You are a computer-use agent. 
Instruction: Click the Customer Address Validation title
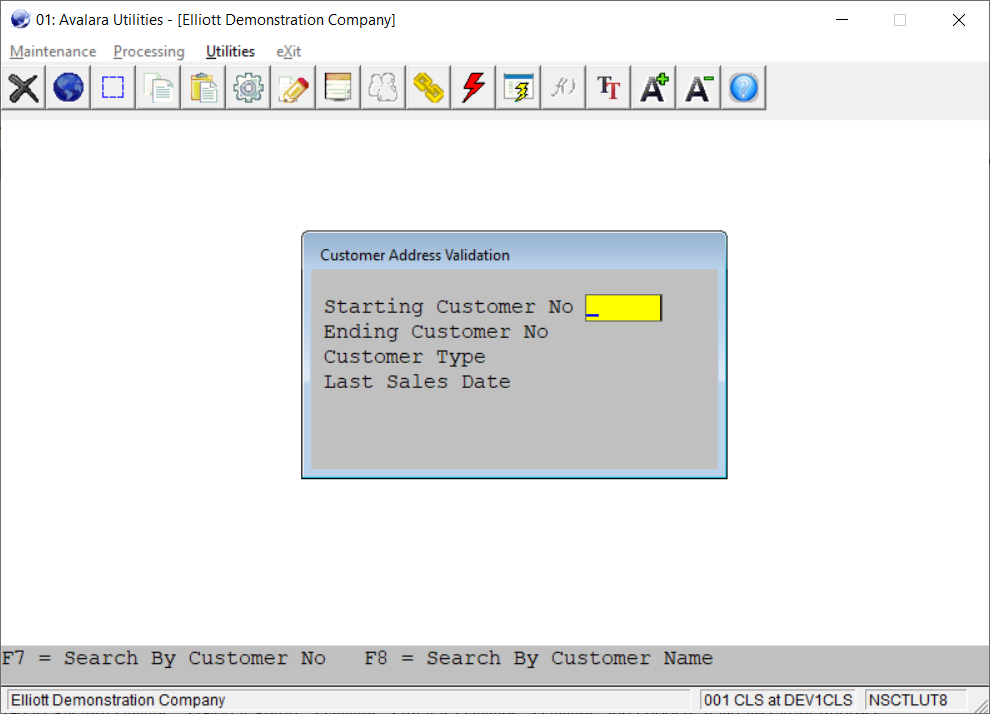tap(415, 255)
